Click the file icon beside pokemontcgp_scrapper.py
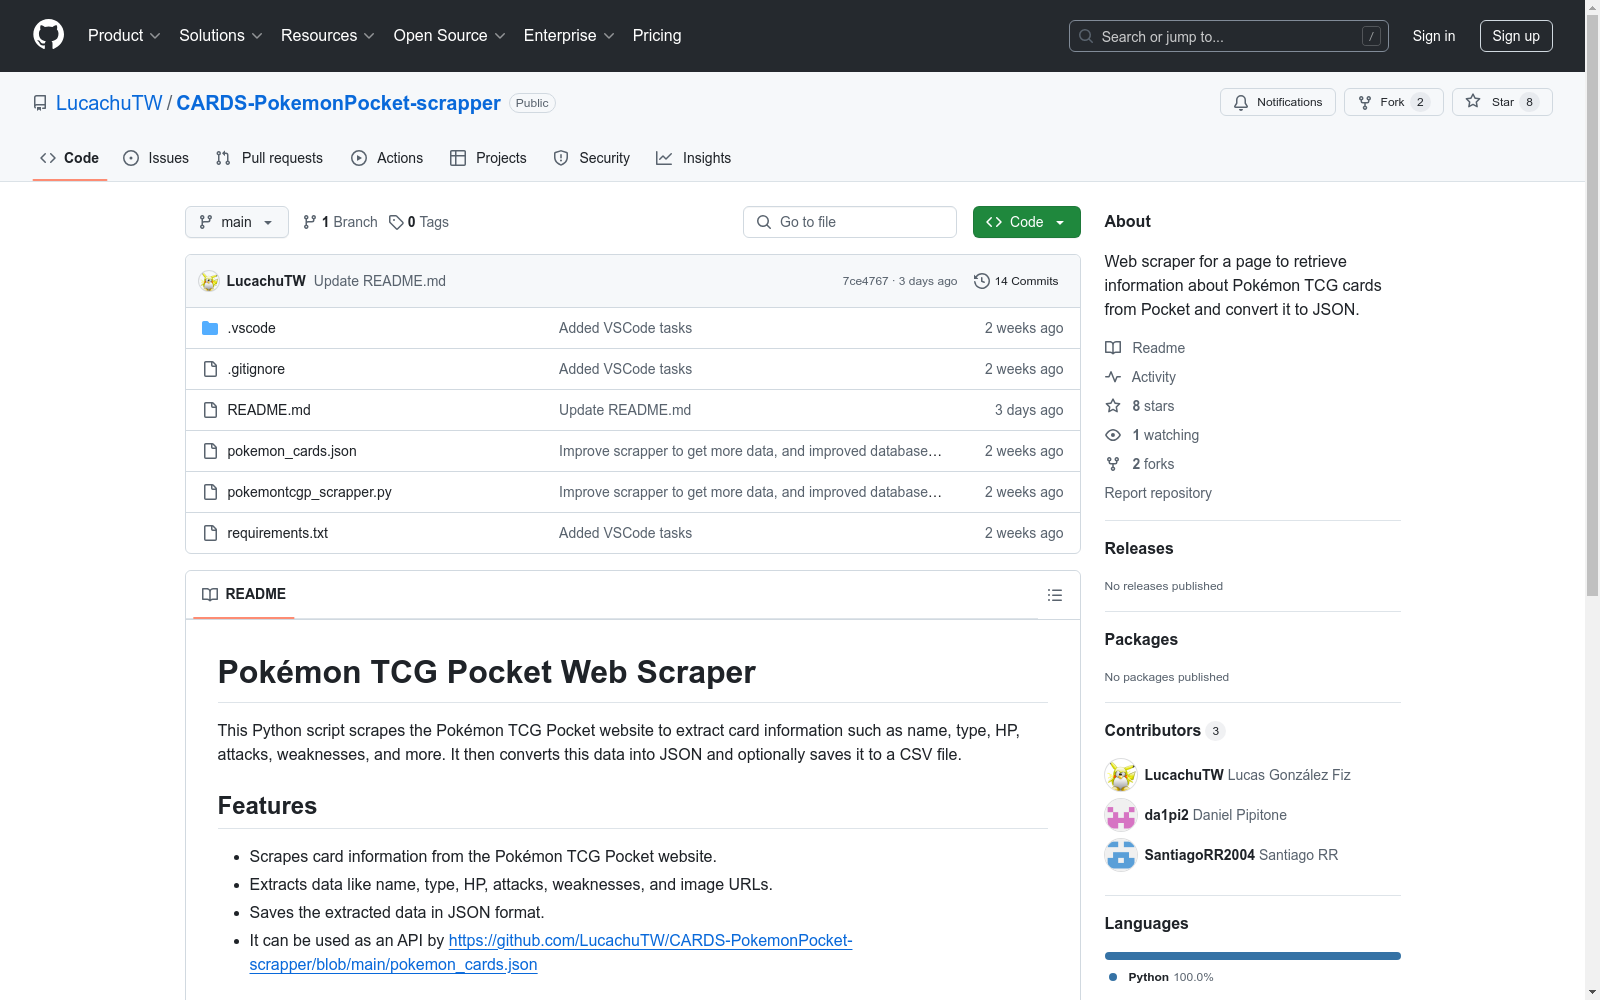Screen dimensions: 1600x1000 (x=210, y=492)
